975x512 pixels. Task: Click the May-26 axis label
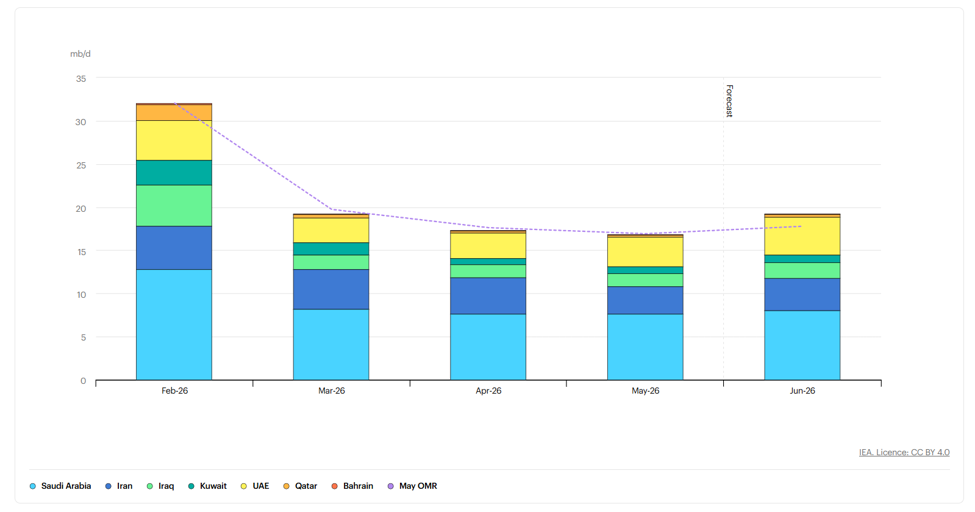645,391
